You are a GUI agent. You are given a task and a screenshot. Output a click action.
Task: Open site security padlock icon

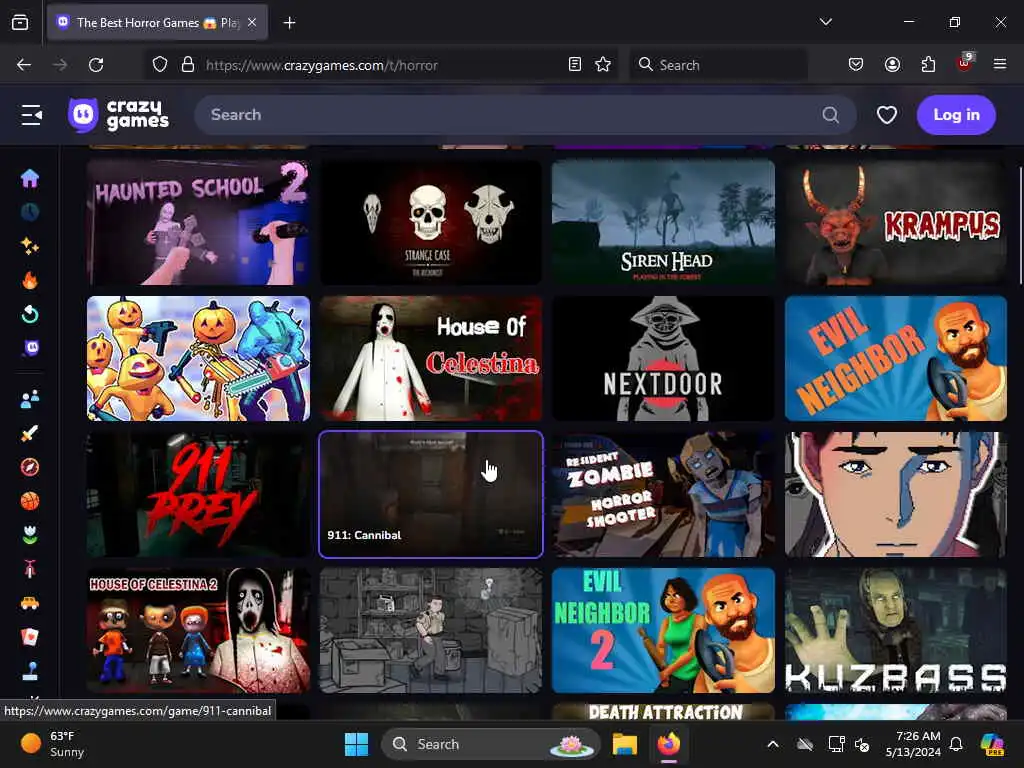point(188,65)
